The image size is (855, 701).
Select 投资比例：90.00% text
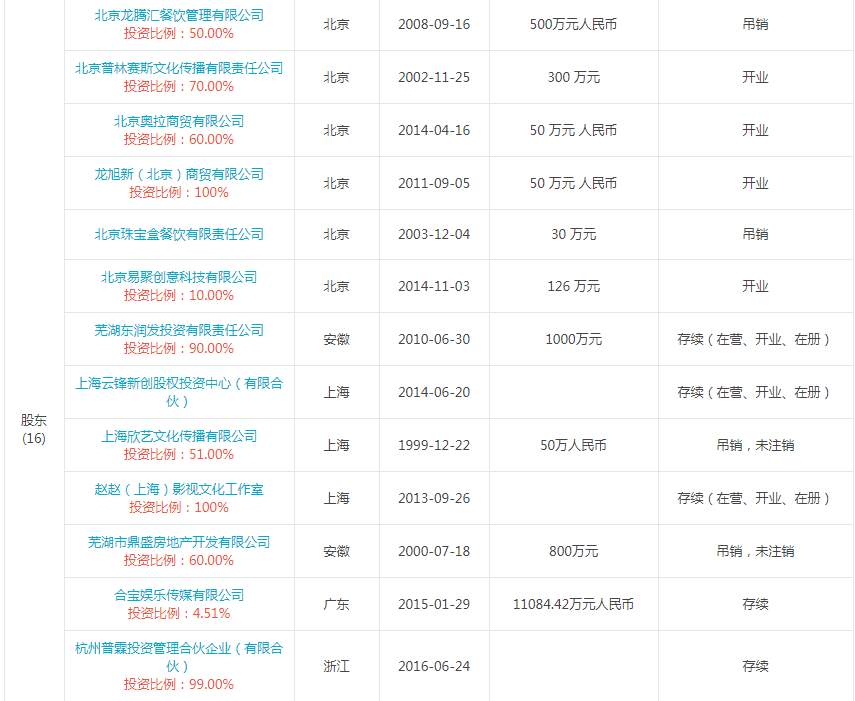point(179,348)
